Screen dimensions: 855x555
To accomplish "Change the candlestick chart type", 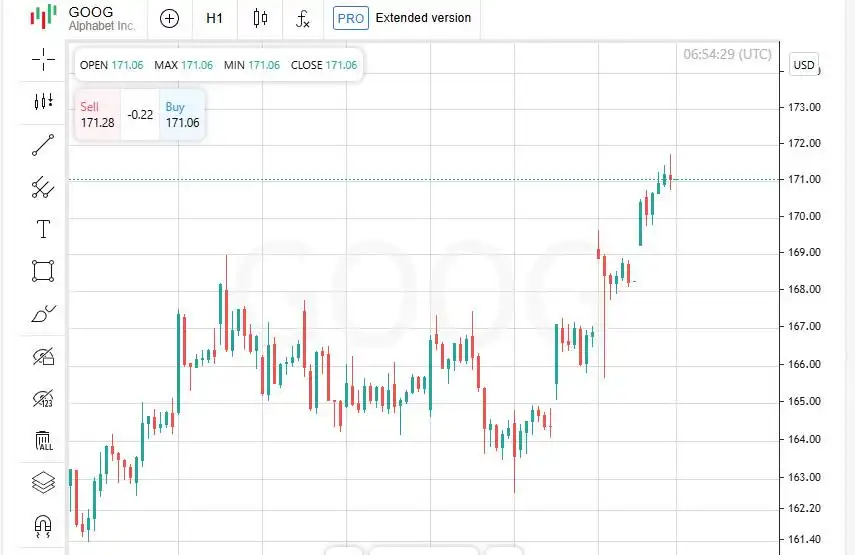I will point(260,19).
